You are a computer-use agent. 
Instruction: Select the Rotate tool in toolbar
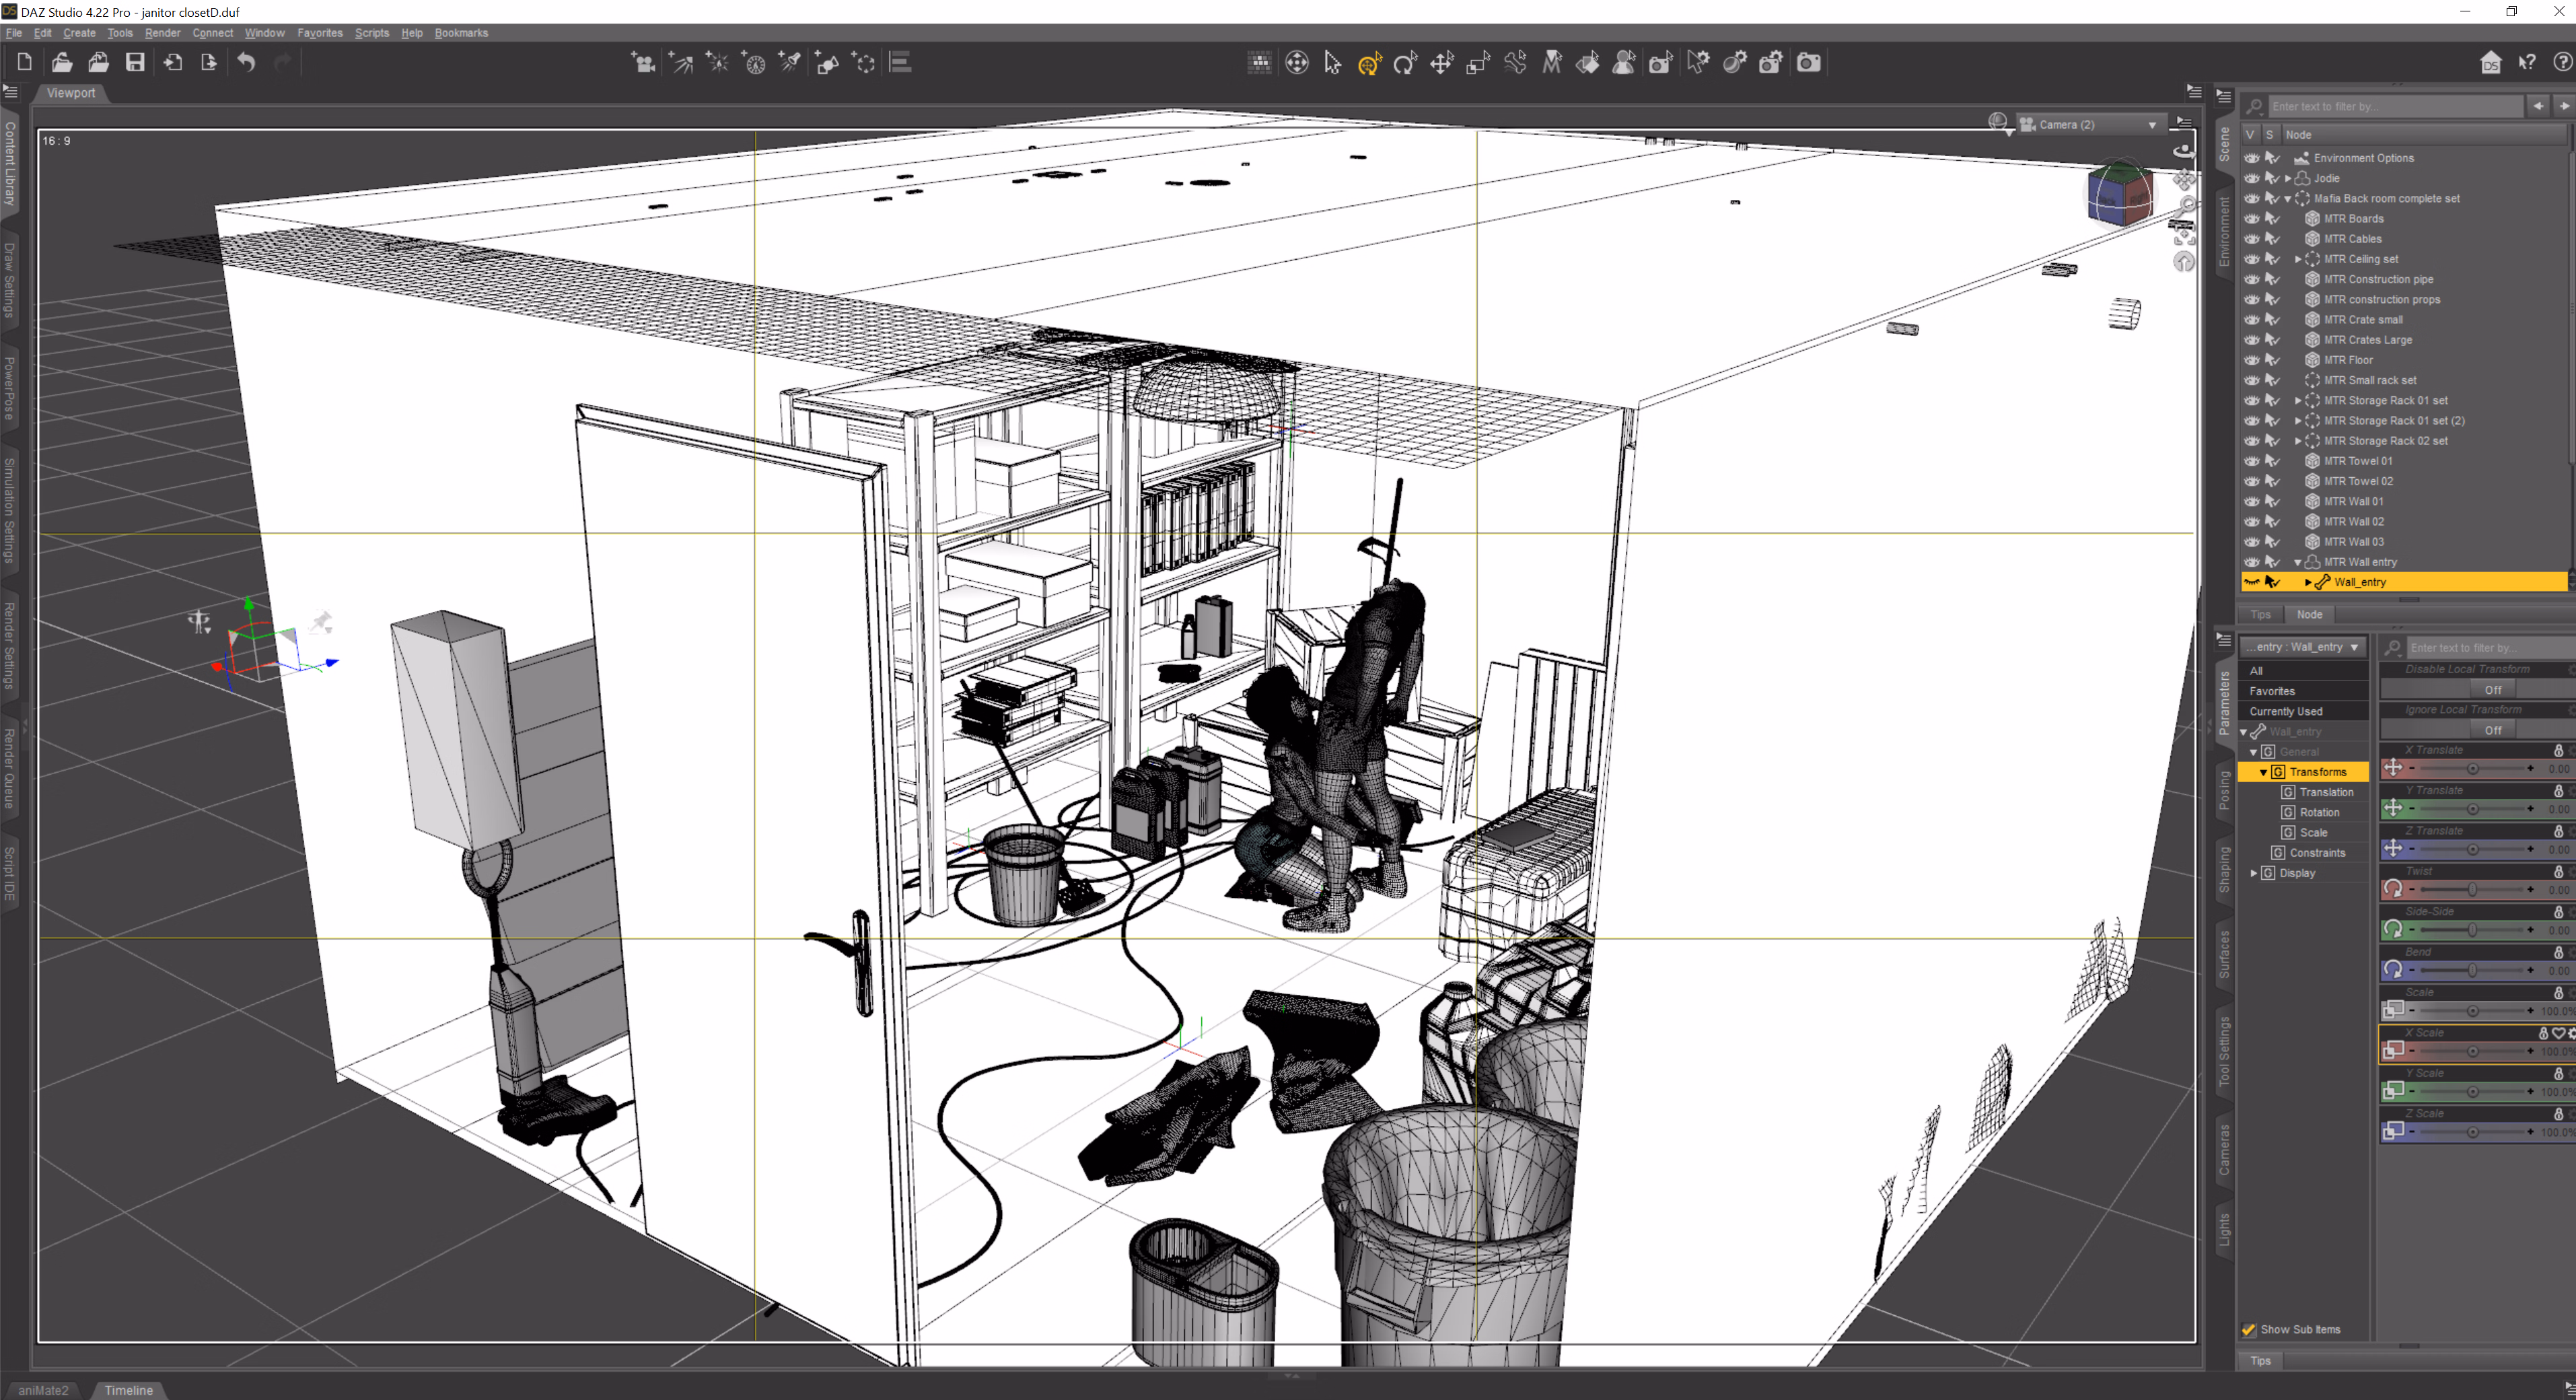pyautogui.click(x=1405, y=64)
